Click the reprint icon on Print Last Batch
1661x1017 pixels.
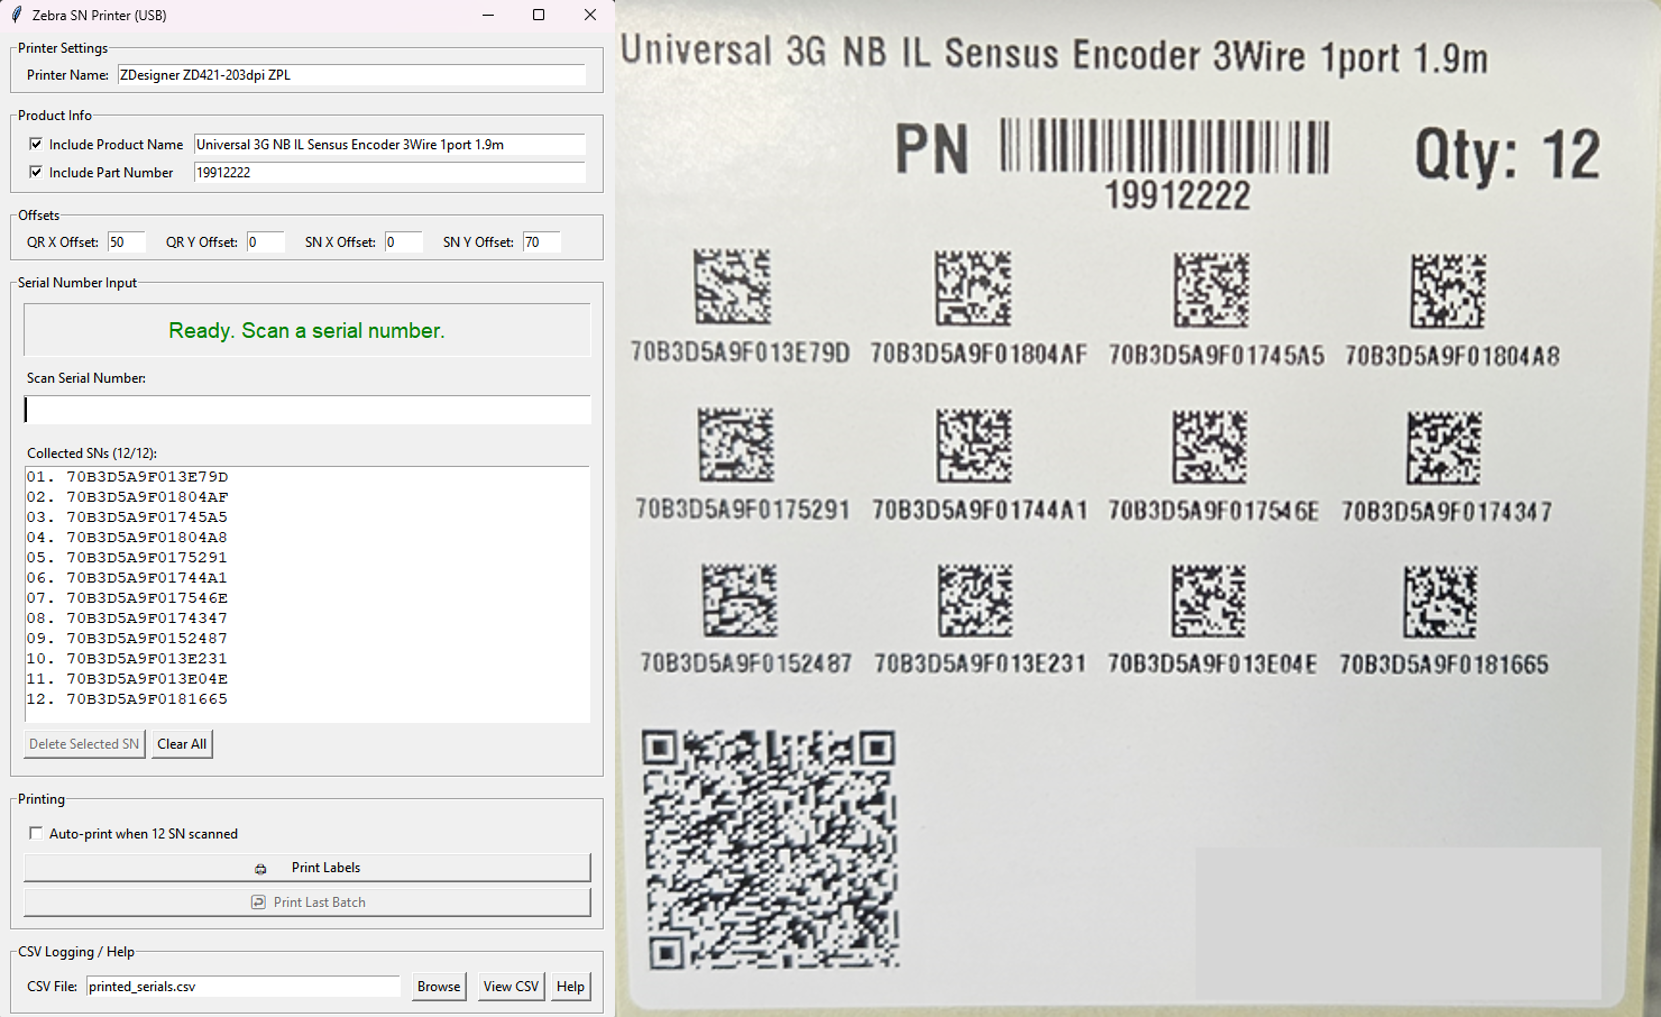pos(258,902)
